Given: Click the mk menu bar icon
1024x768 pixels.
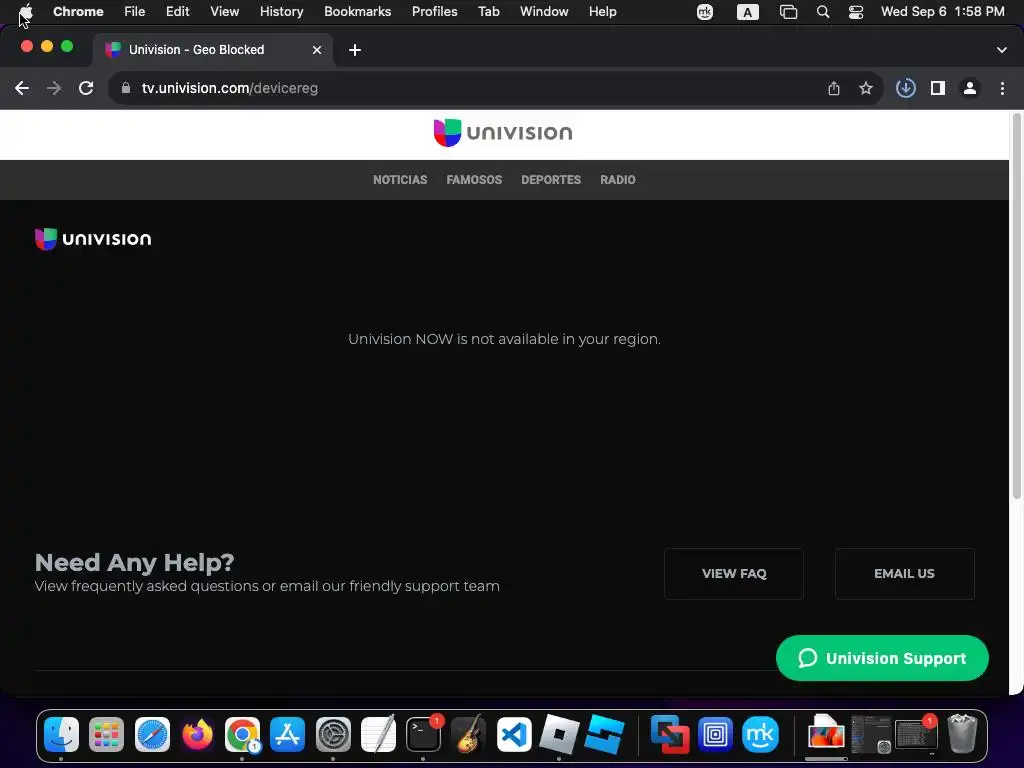Looking at the screenshot, I should click(x=705, y=12).
